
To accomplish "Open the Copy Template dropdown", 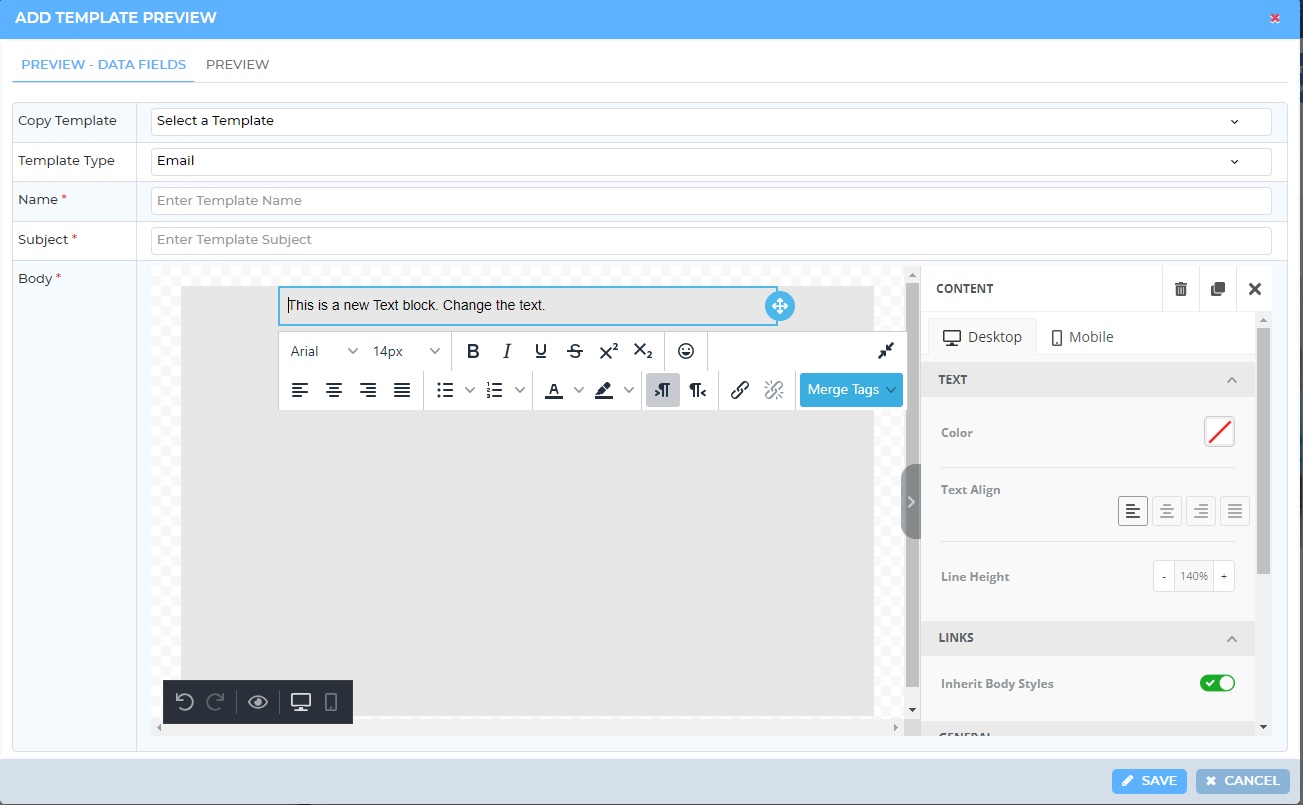I will 710,121.
